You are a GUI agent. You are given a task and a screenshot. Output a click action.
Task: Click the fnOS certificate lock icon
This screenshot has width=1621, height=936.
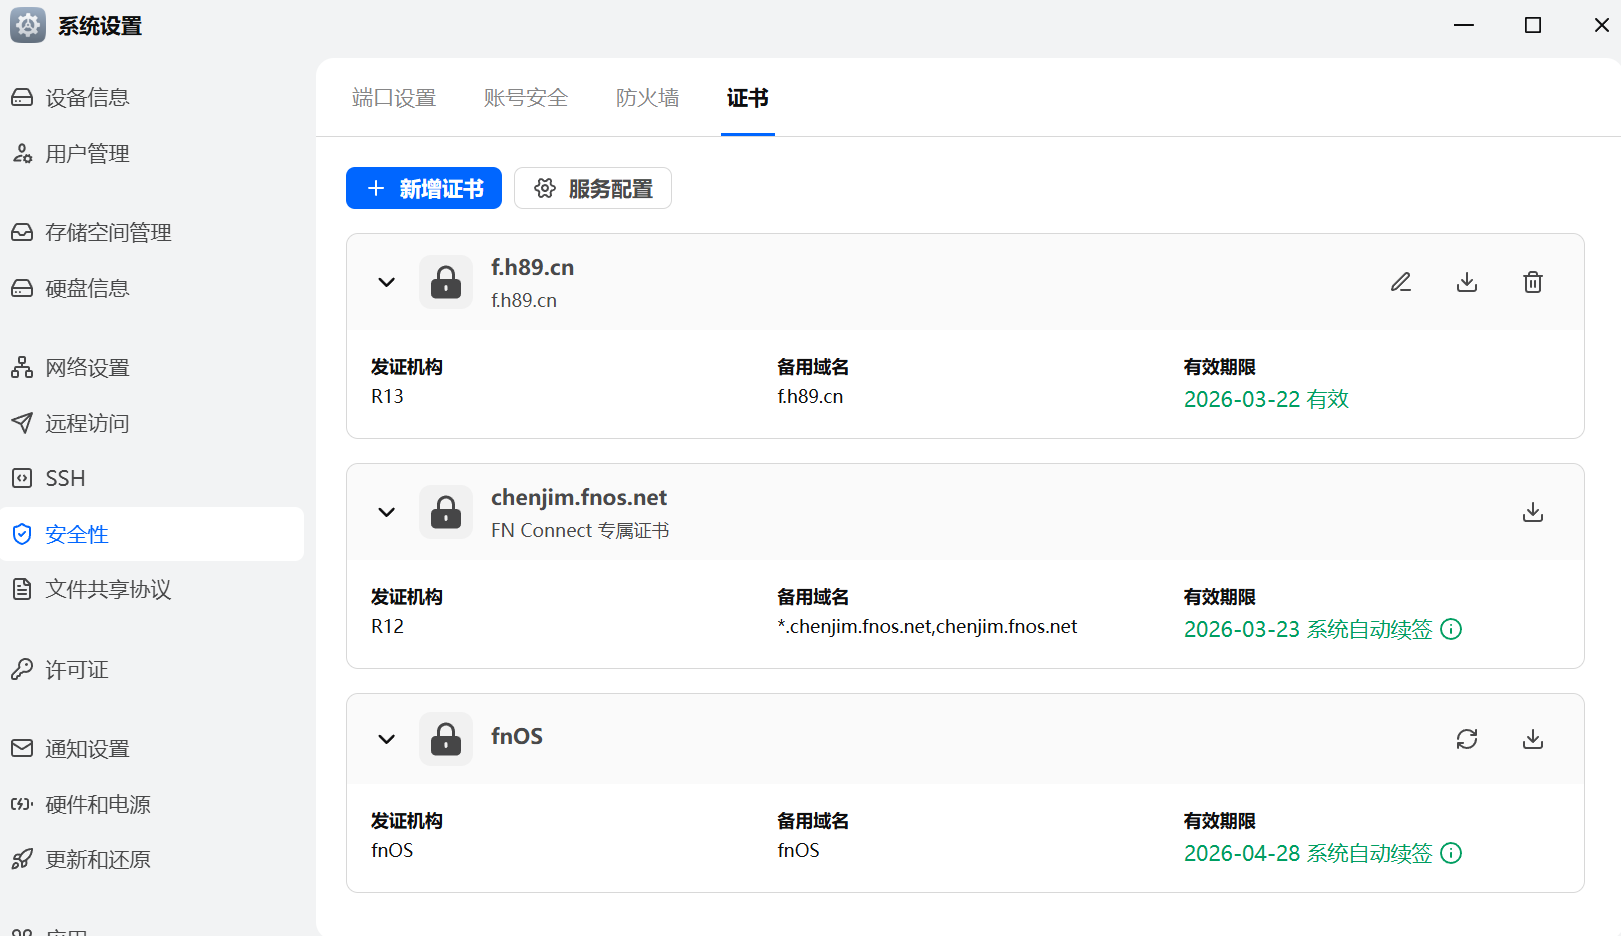pos(446,739)
